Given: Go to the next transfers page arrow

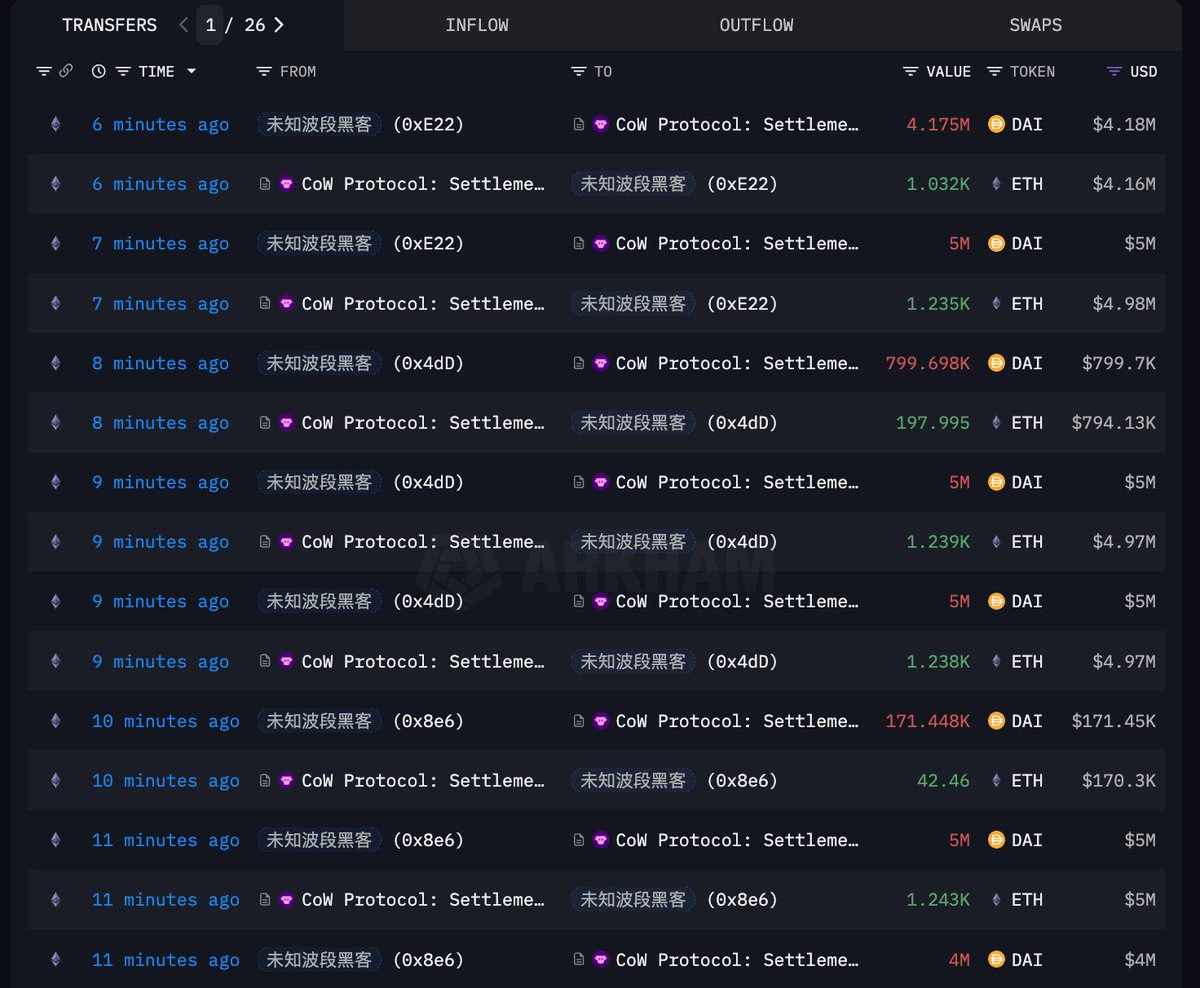Looking at the screenshot, I should coord(279,25).
